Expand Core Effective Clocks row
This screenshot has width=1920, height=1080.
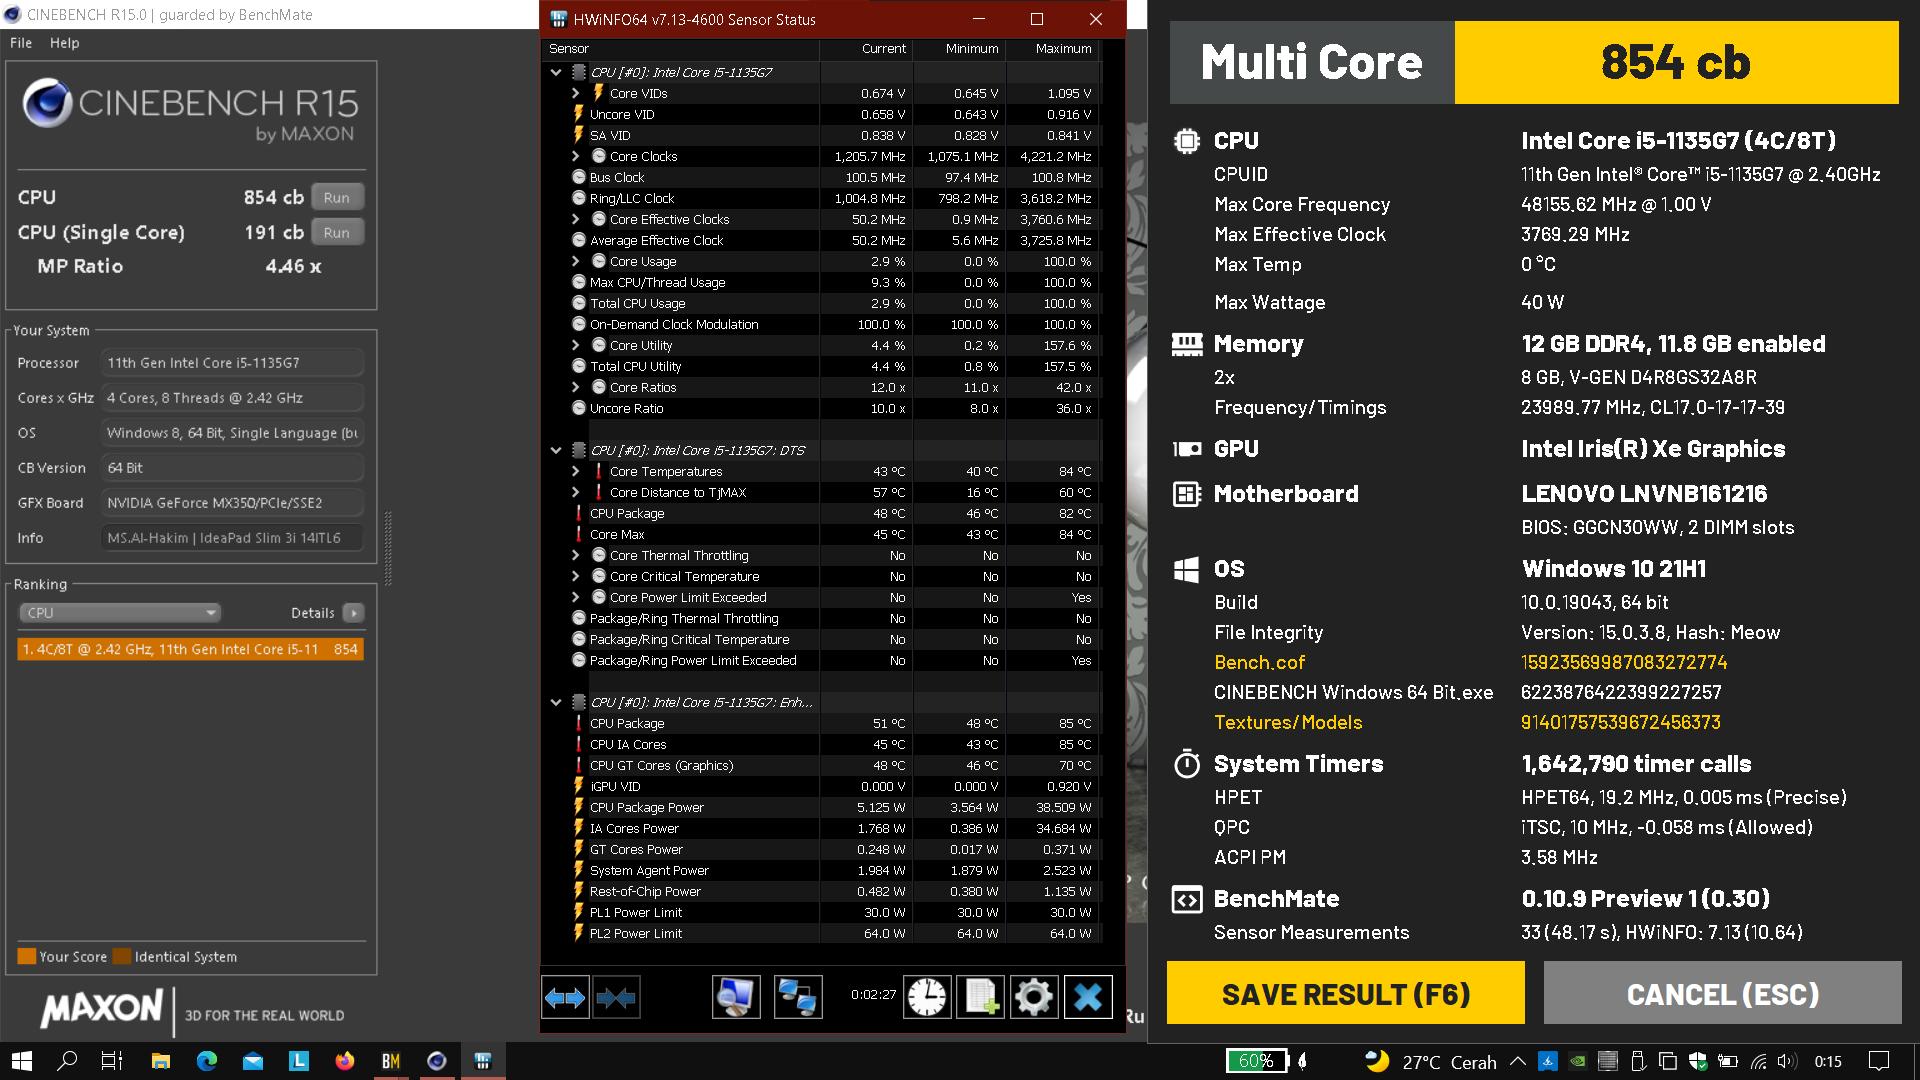point(576,219)
